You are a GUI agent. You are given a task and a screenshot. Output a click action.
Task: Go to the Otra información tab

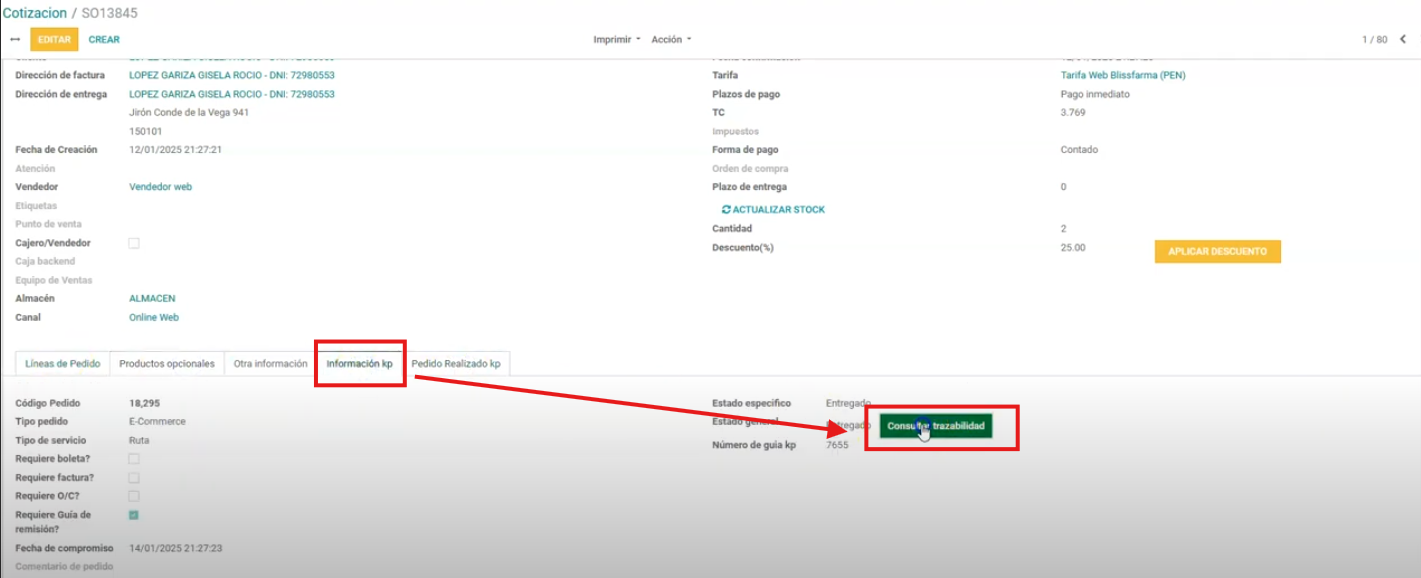(x=270, y=364)
